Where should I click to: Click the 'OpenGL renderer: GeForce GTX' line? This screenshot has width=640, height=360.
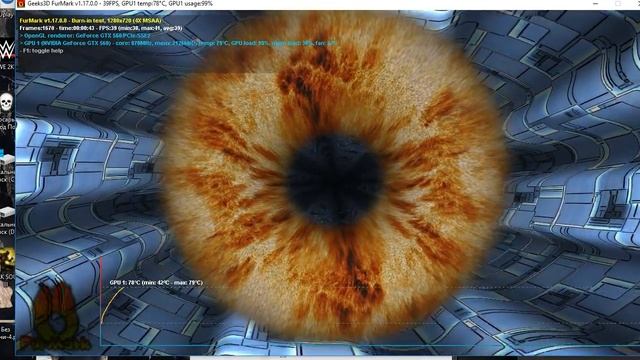(x=84, y=36)
